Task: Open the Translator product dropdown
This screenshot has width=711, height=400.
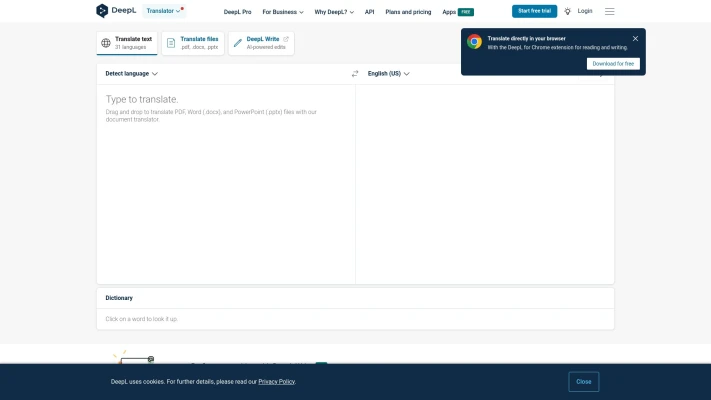Action: point(164,11)
